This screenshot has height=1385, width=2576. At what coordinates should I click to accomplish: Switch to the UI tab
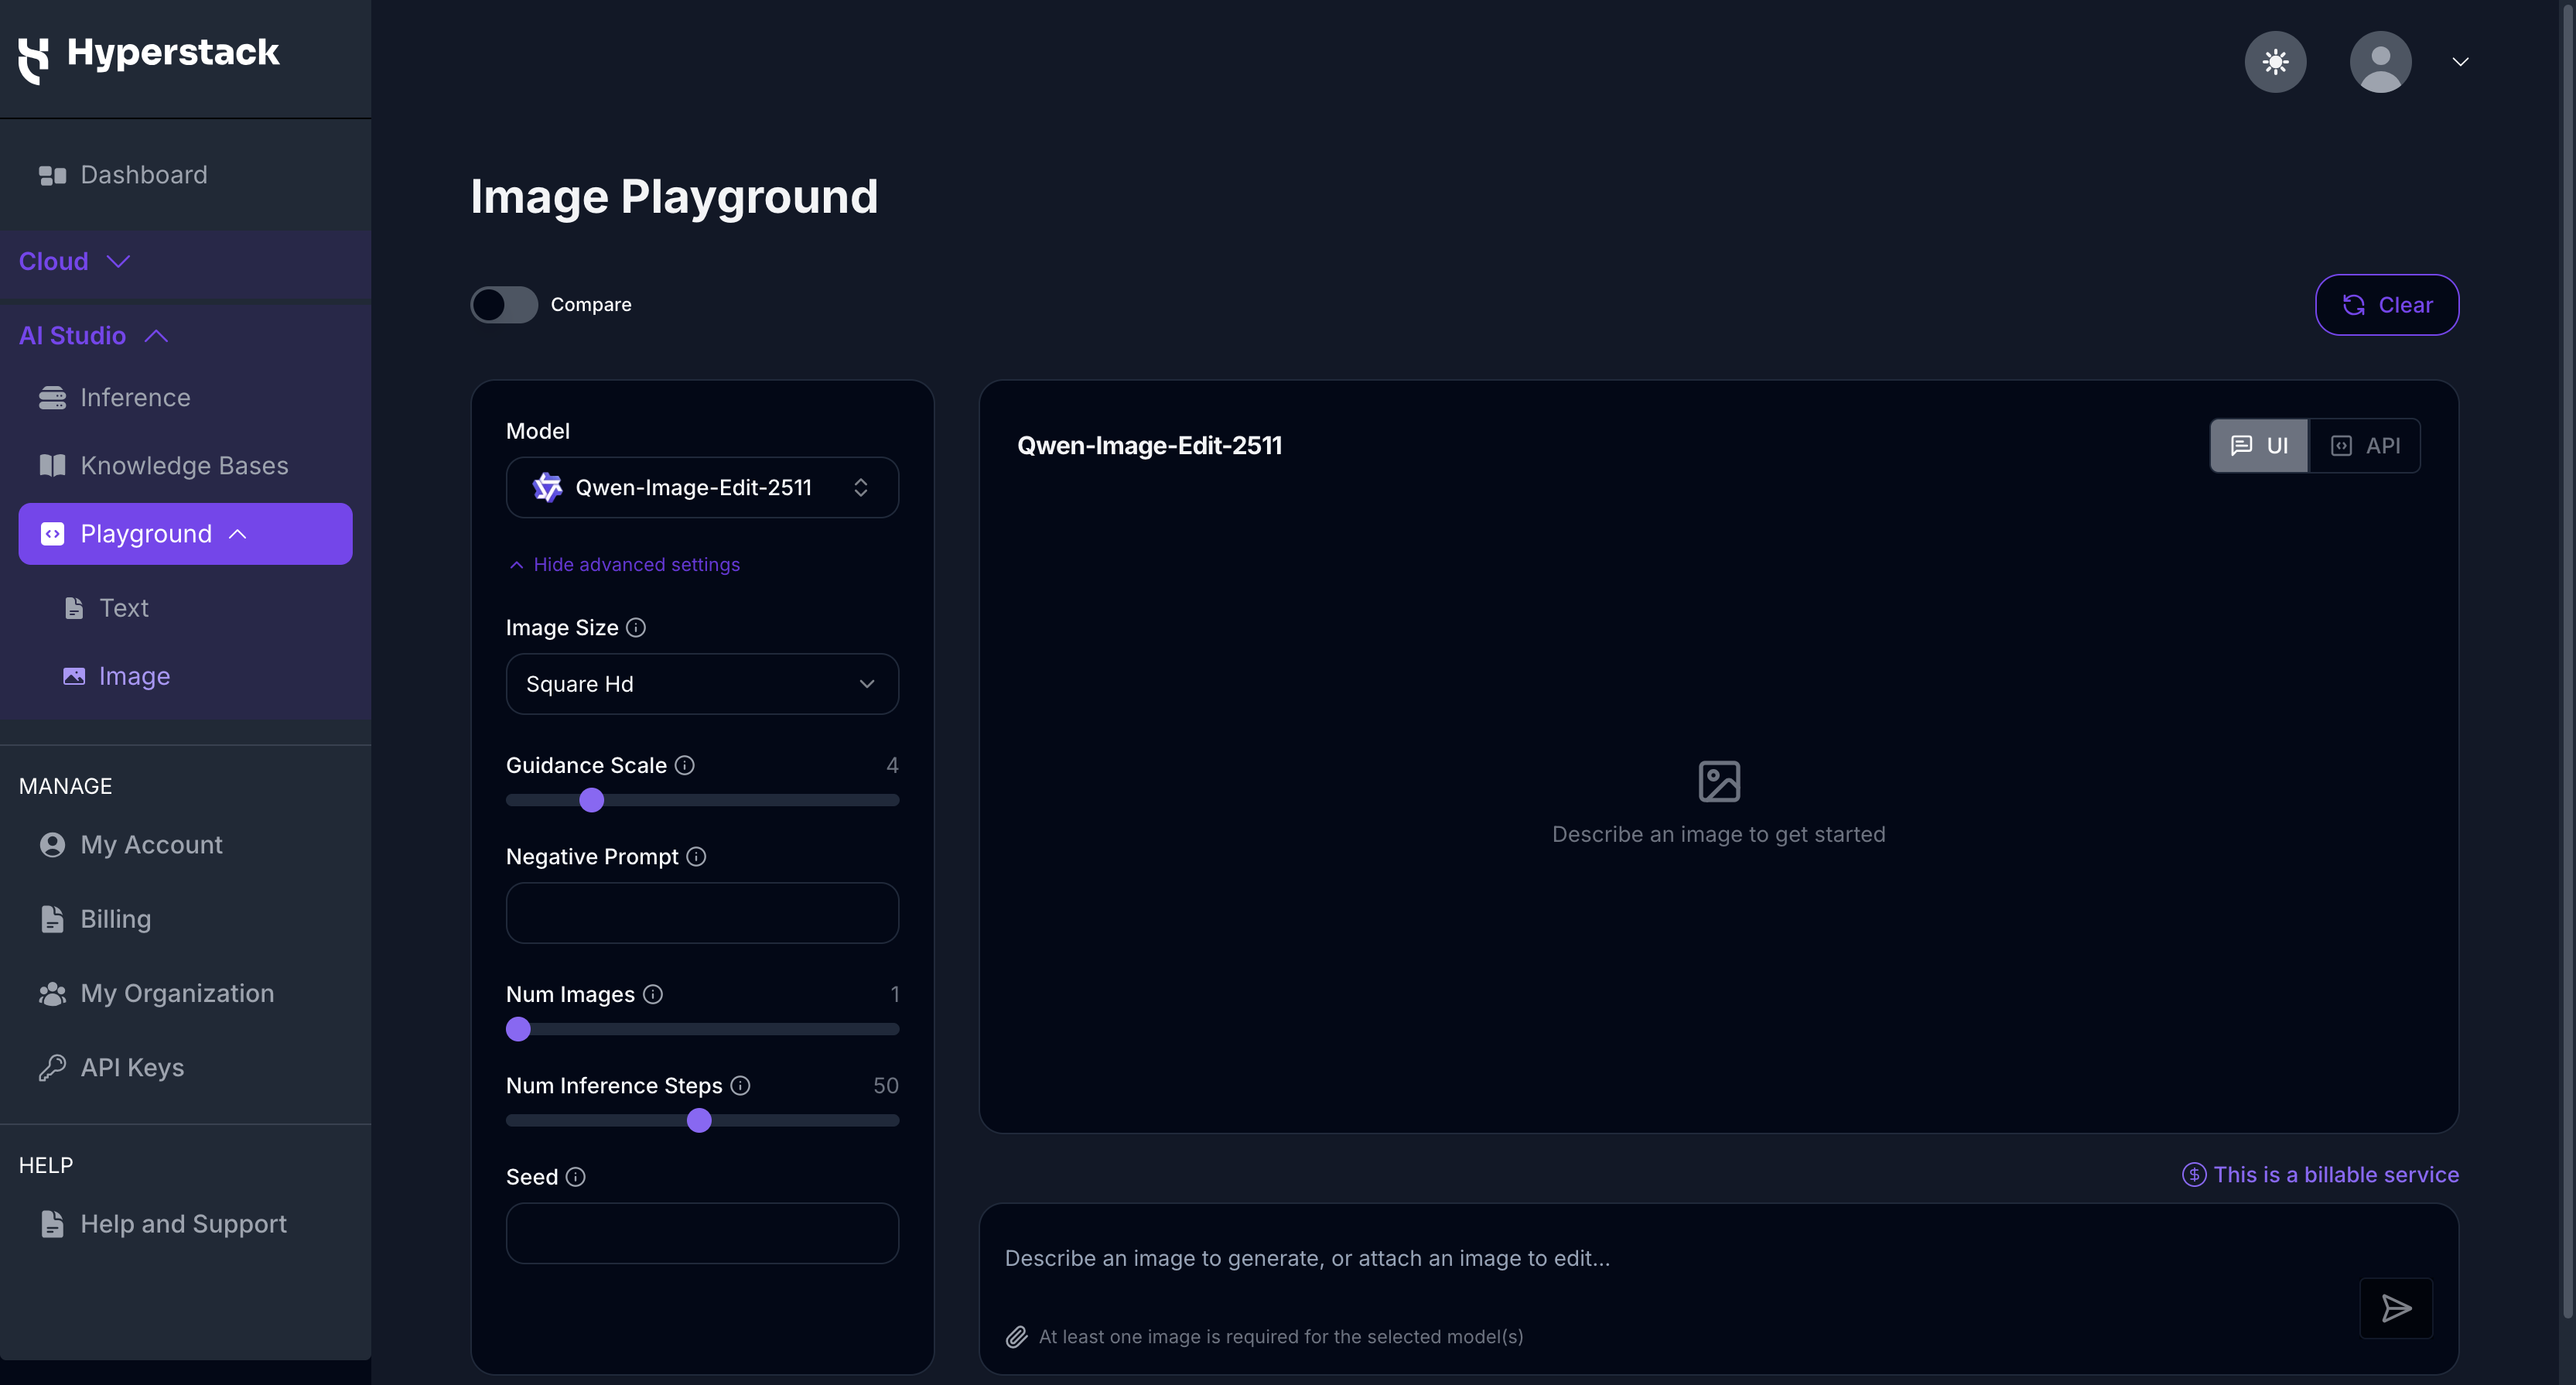[2259, 446]
